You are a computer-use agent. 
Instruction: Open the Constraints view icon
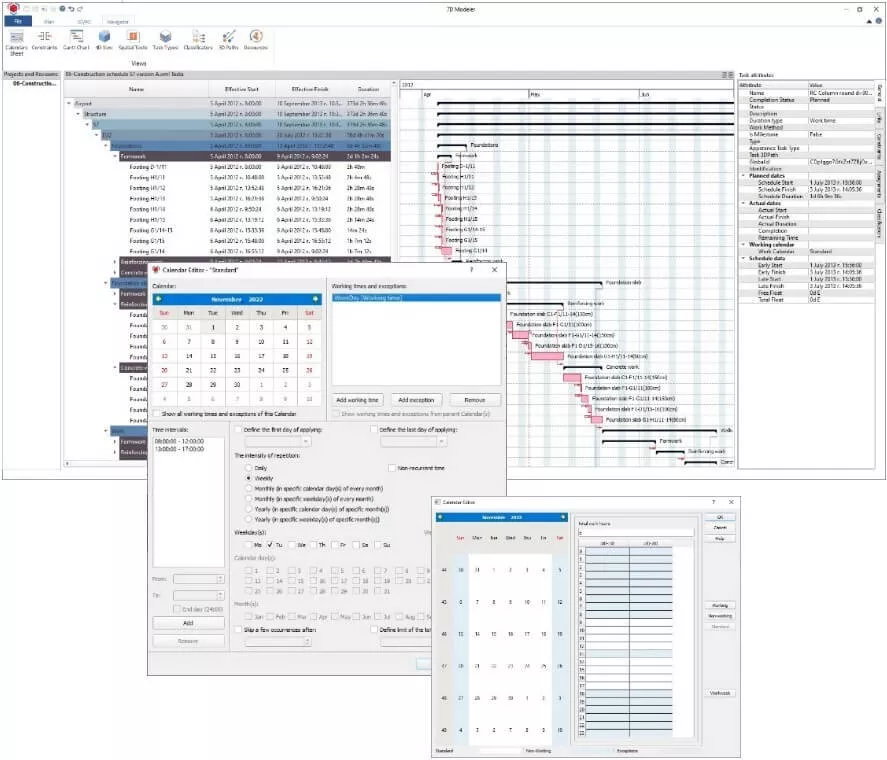[x=46, y=38]
